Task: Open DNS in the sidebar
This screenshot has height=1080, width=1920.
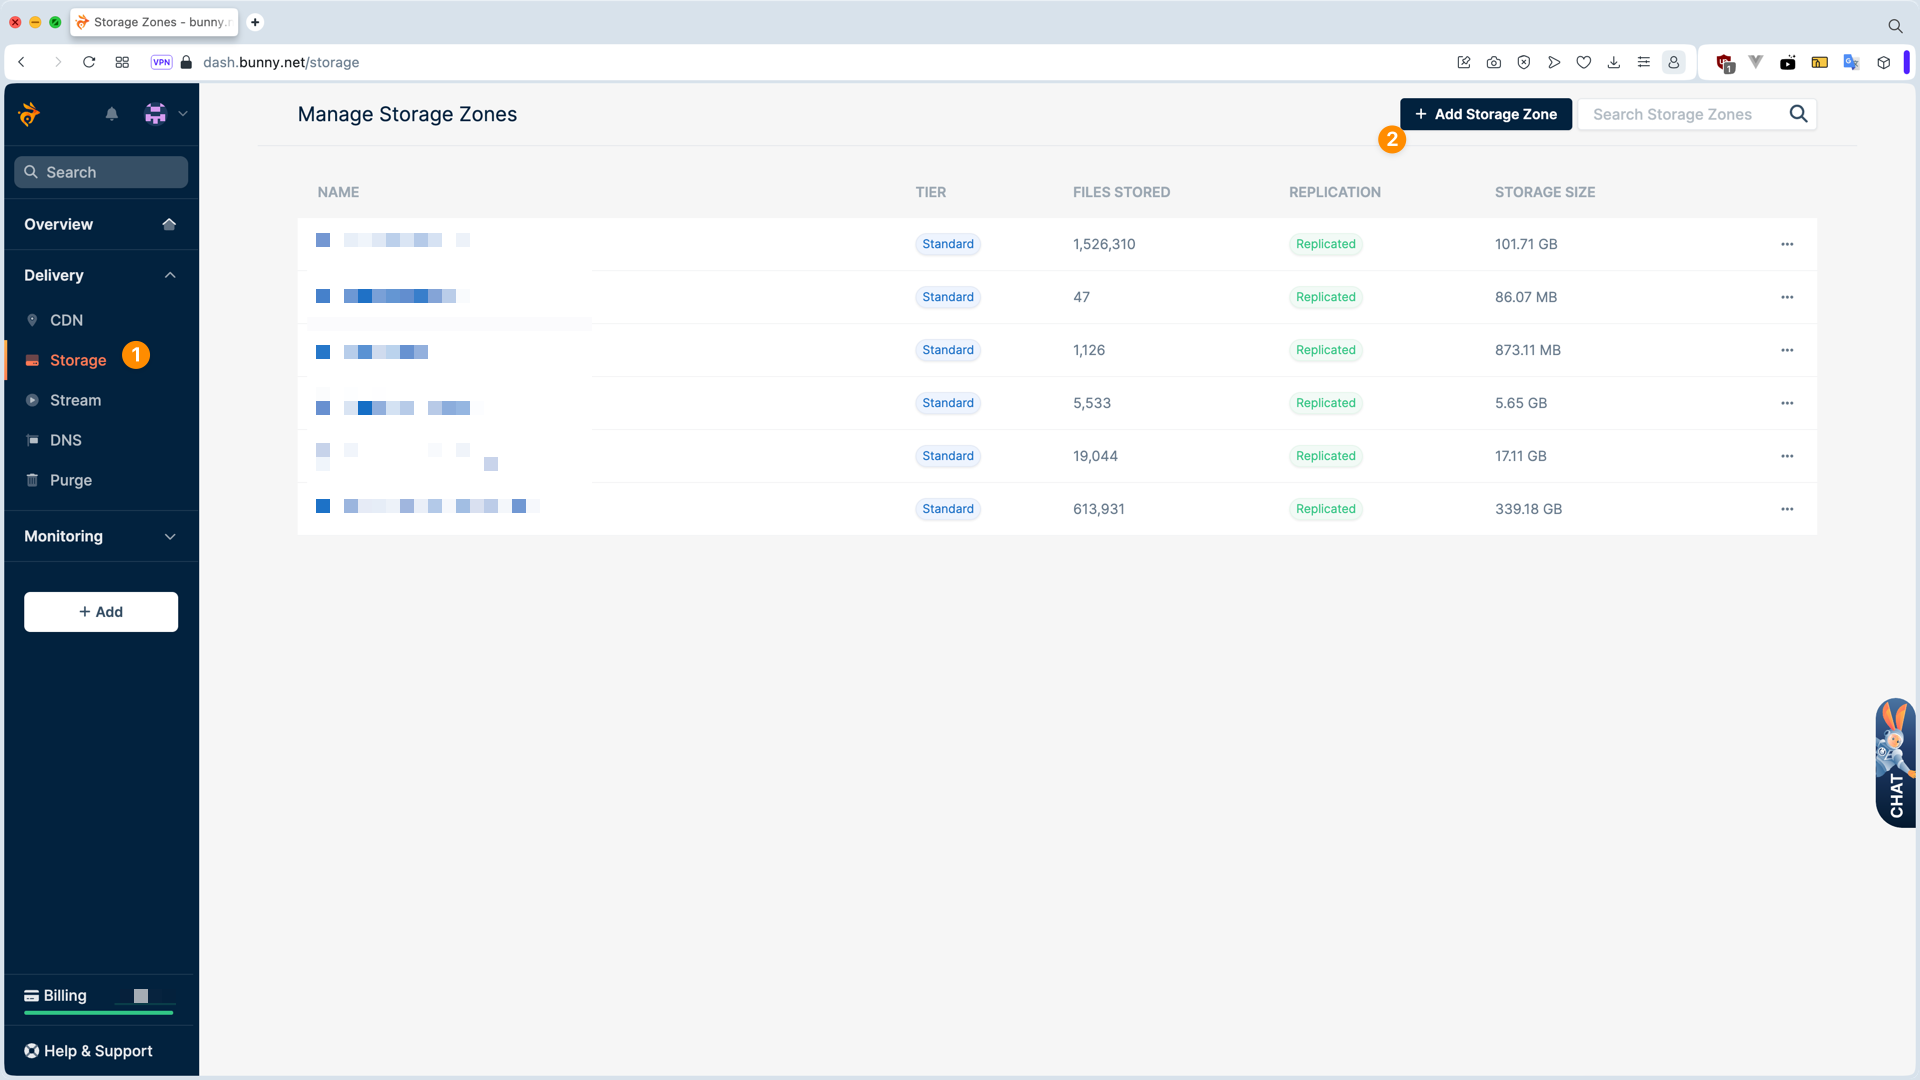Action: tap(65, 440)
